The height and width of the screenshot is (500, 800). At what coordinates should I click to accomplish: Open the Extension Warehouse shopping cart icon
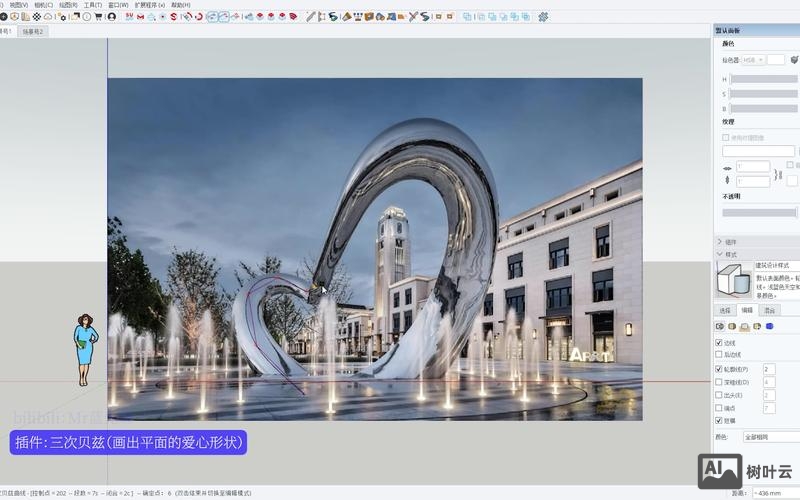coord(98,17)
